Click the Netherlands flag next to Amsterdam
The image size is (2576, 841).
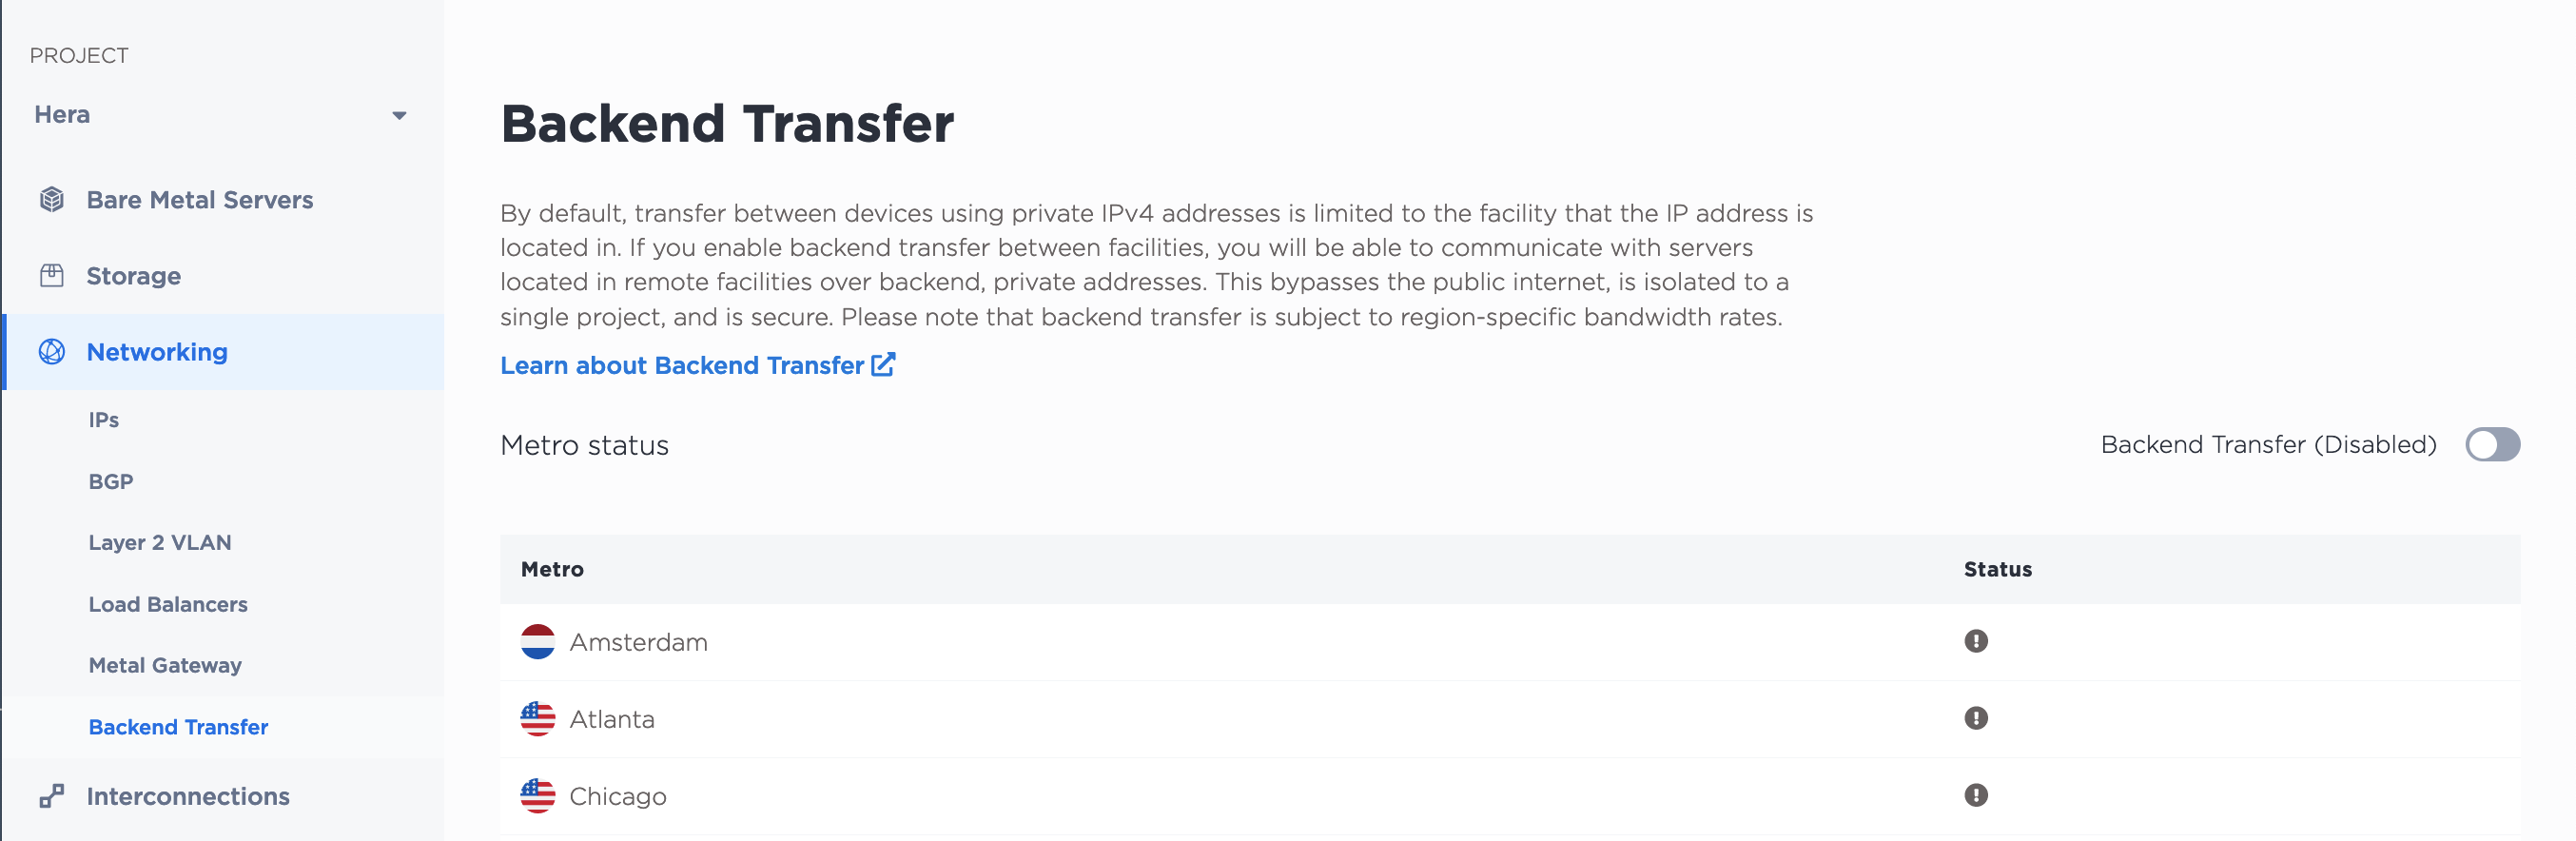tap(538, 642)
